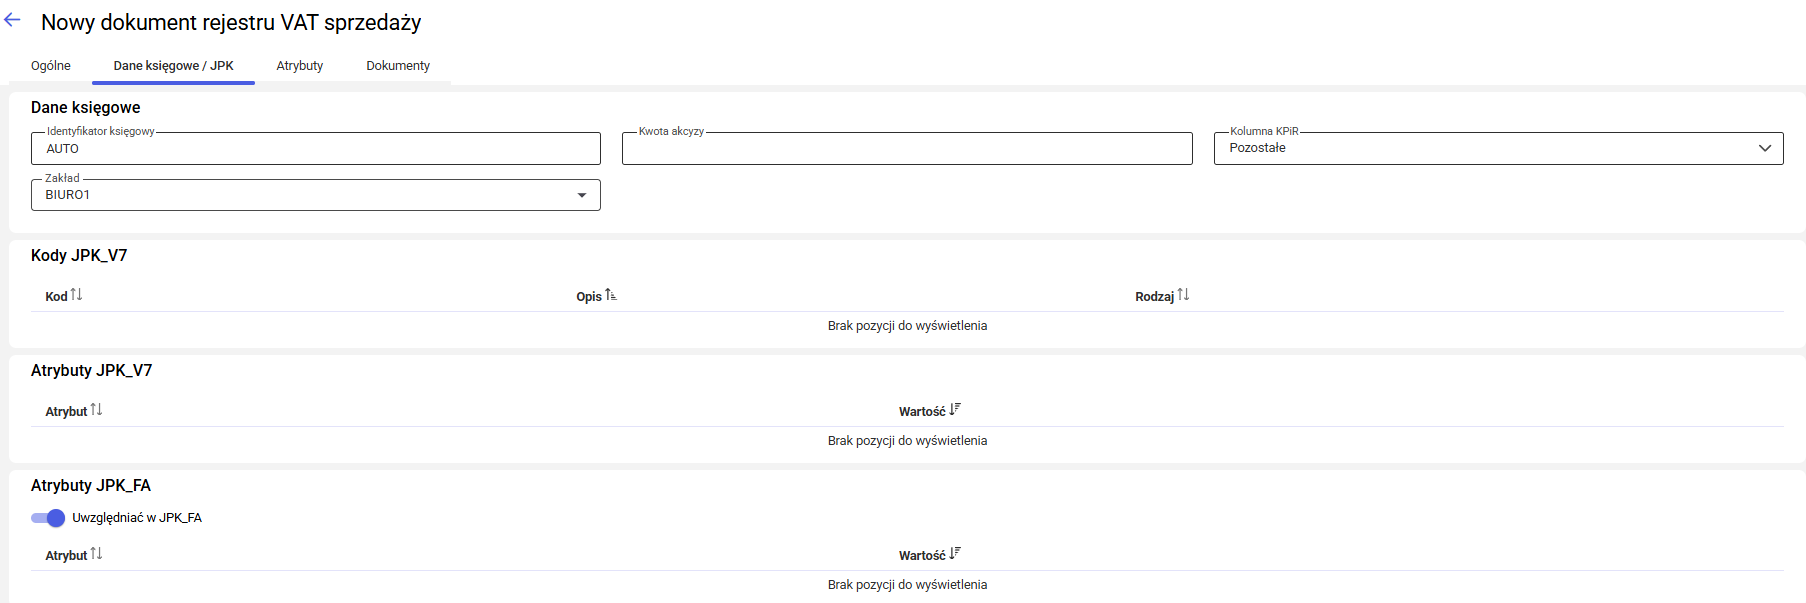Focus the Kwota akcyzy input field
The width and height of the screenshot is (1806, 603).
pyautogui.click(x=906, y=149)
